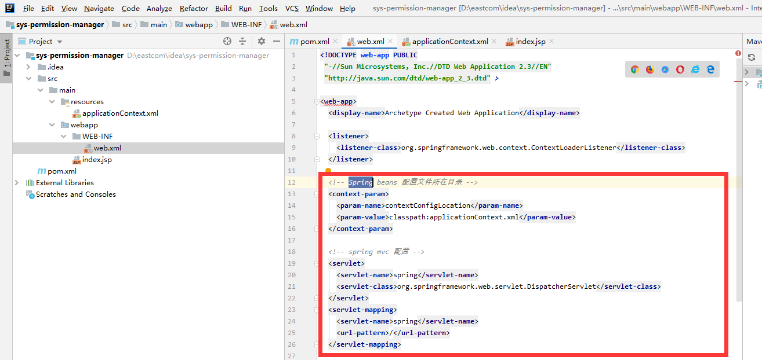Close the index.jsp editor tab

point(551,42)
